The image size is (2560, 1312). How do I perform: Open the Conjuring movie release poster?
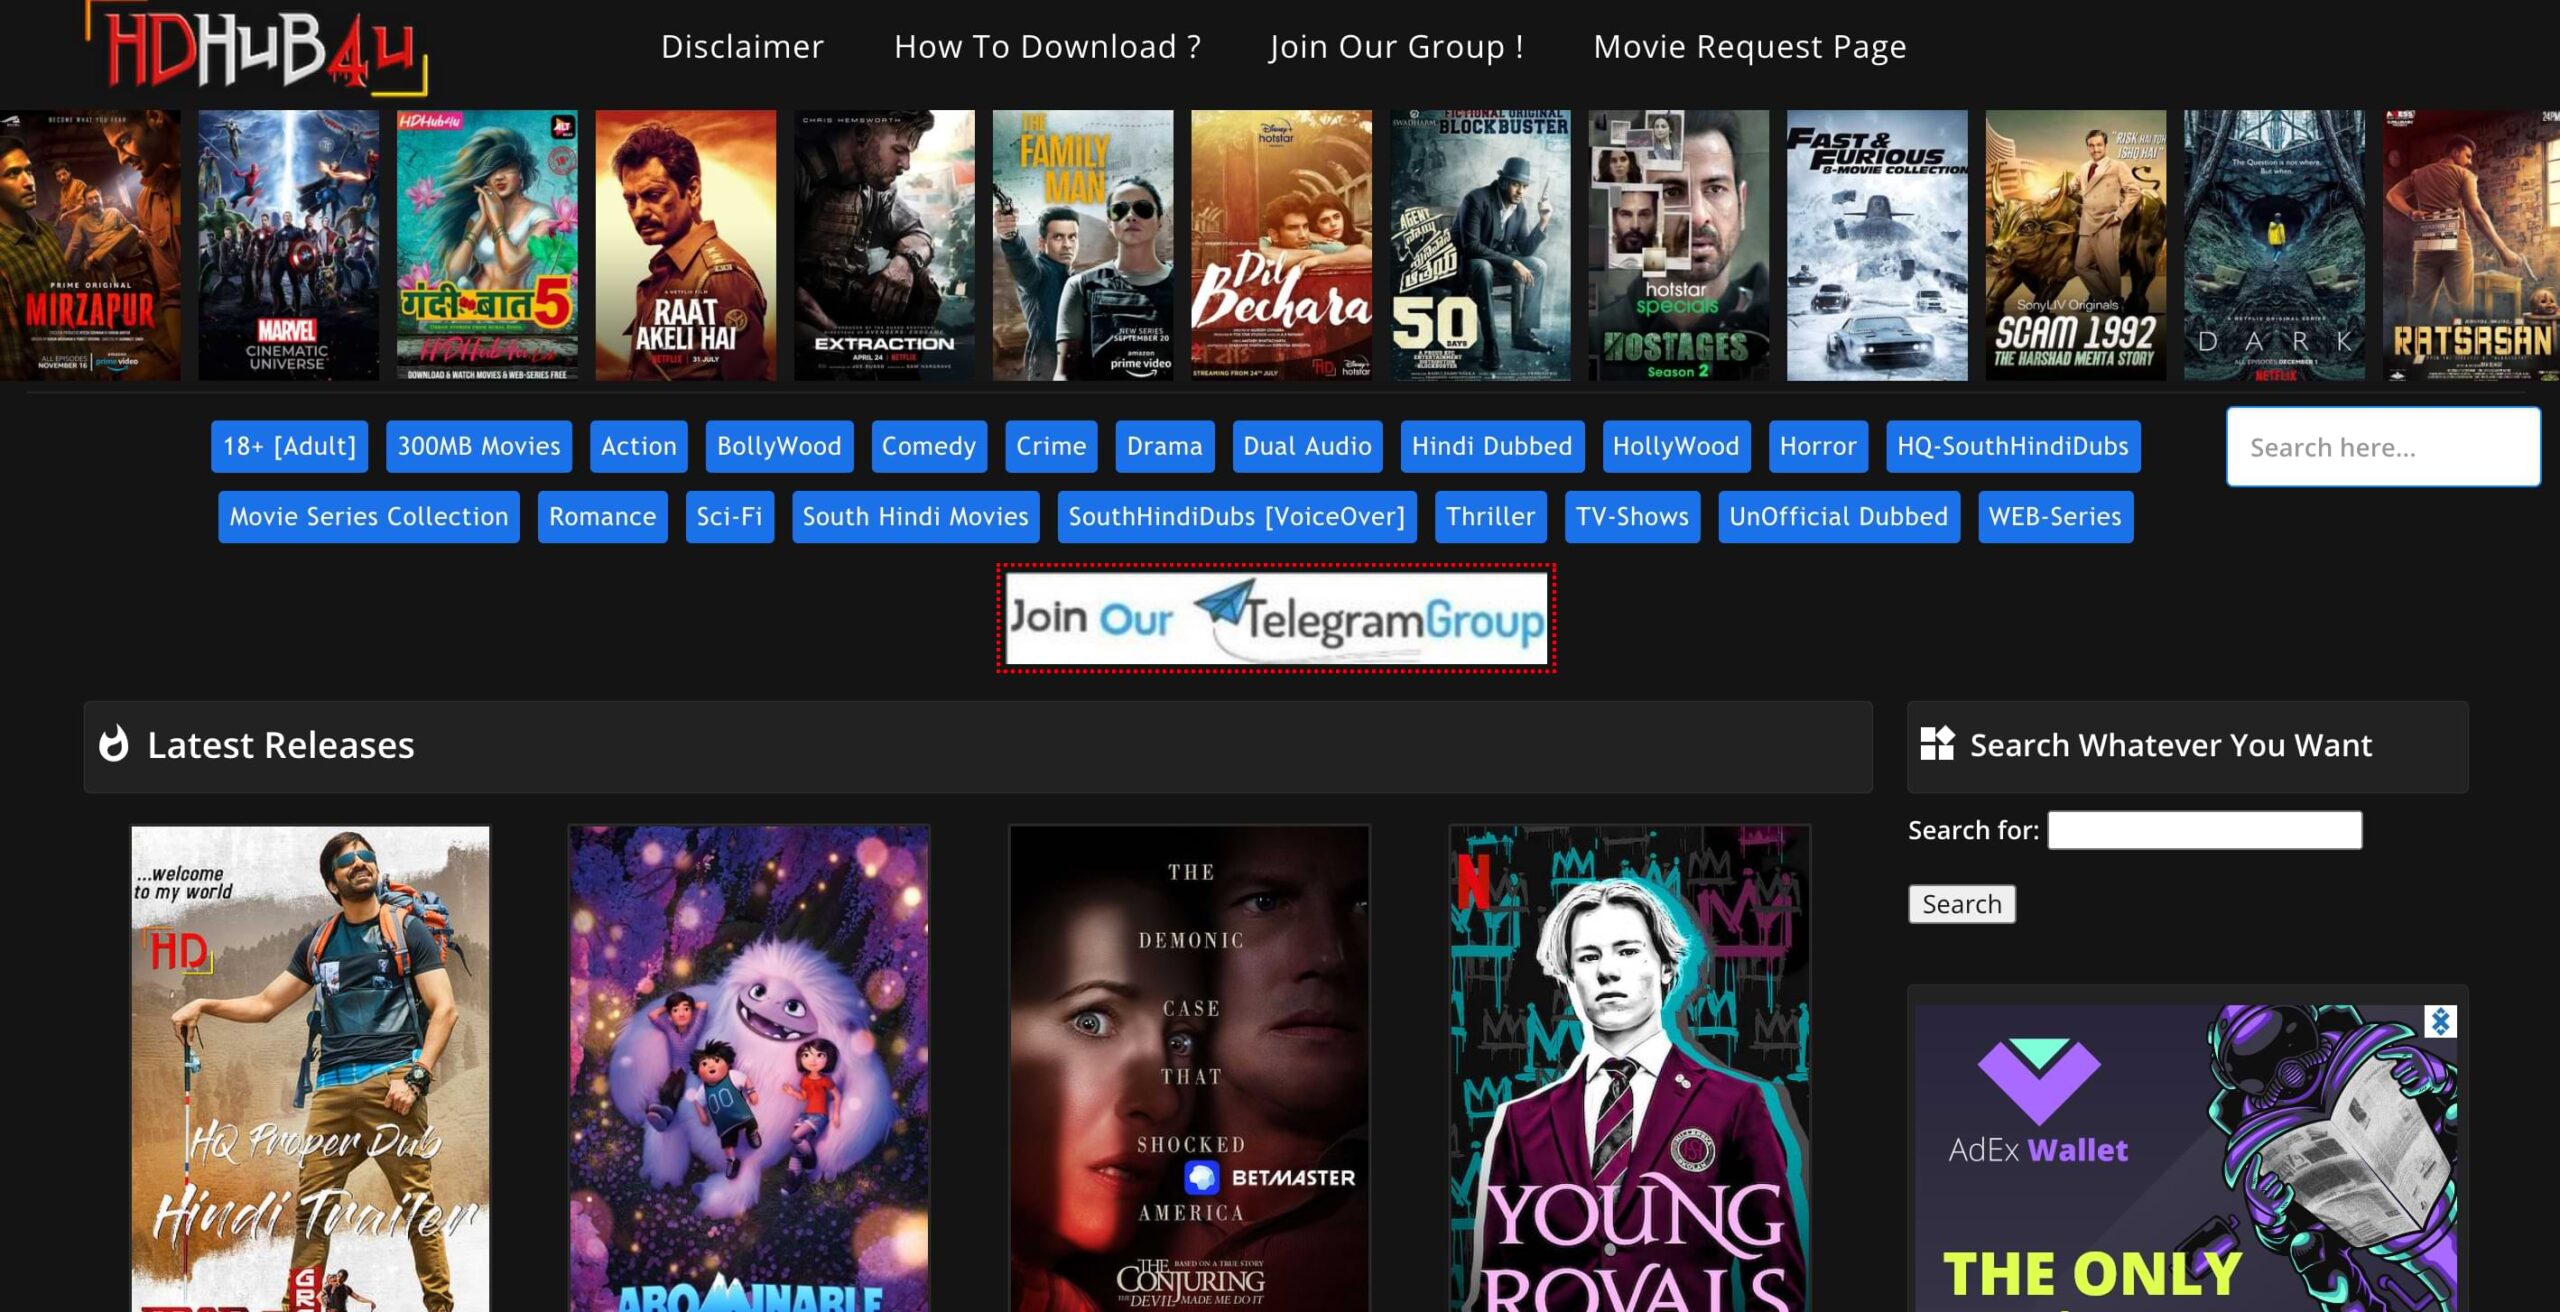click(x=1189, y=1068)
